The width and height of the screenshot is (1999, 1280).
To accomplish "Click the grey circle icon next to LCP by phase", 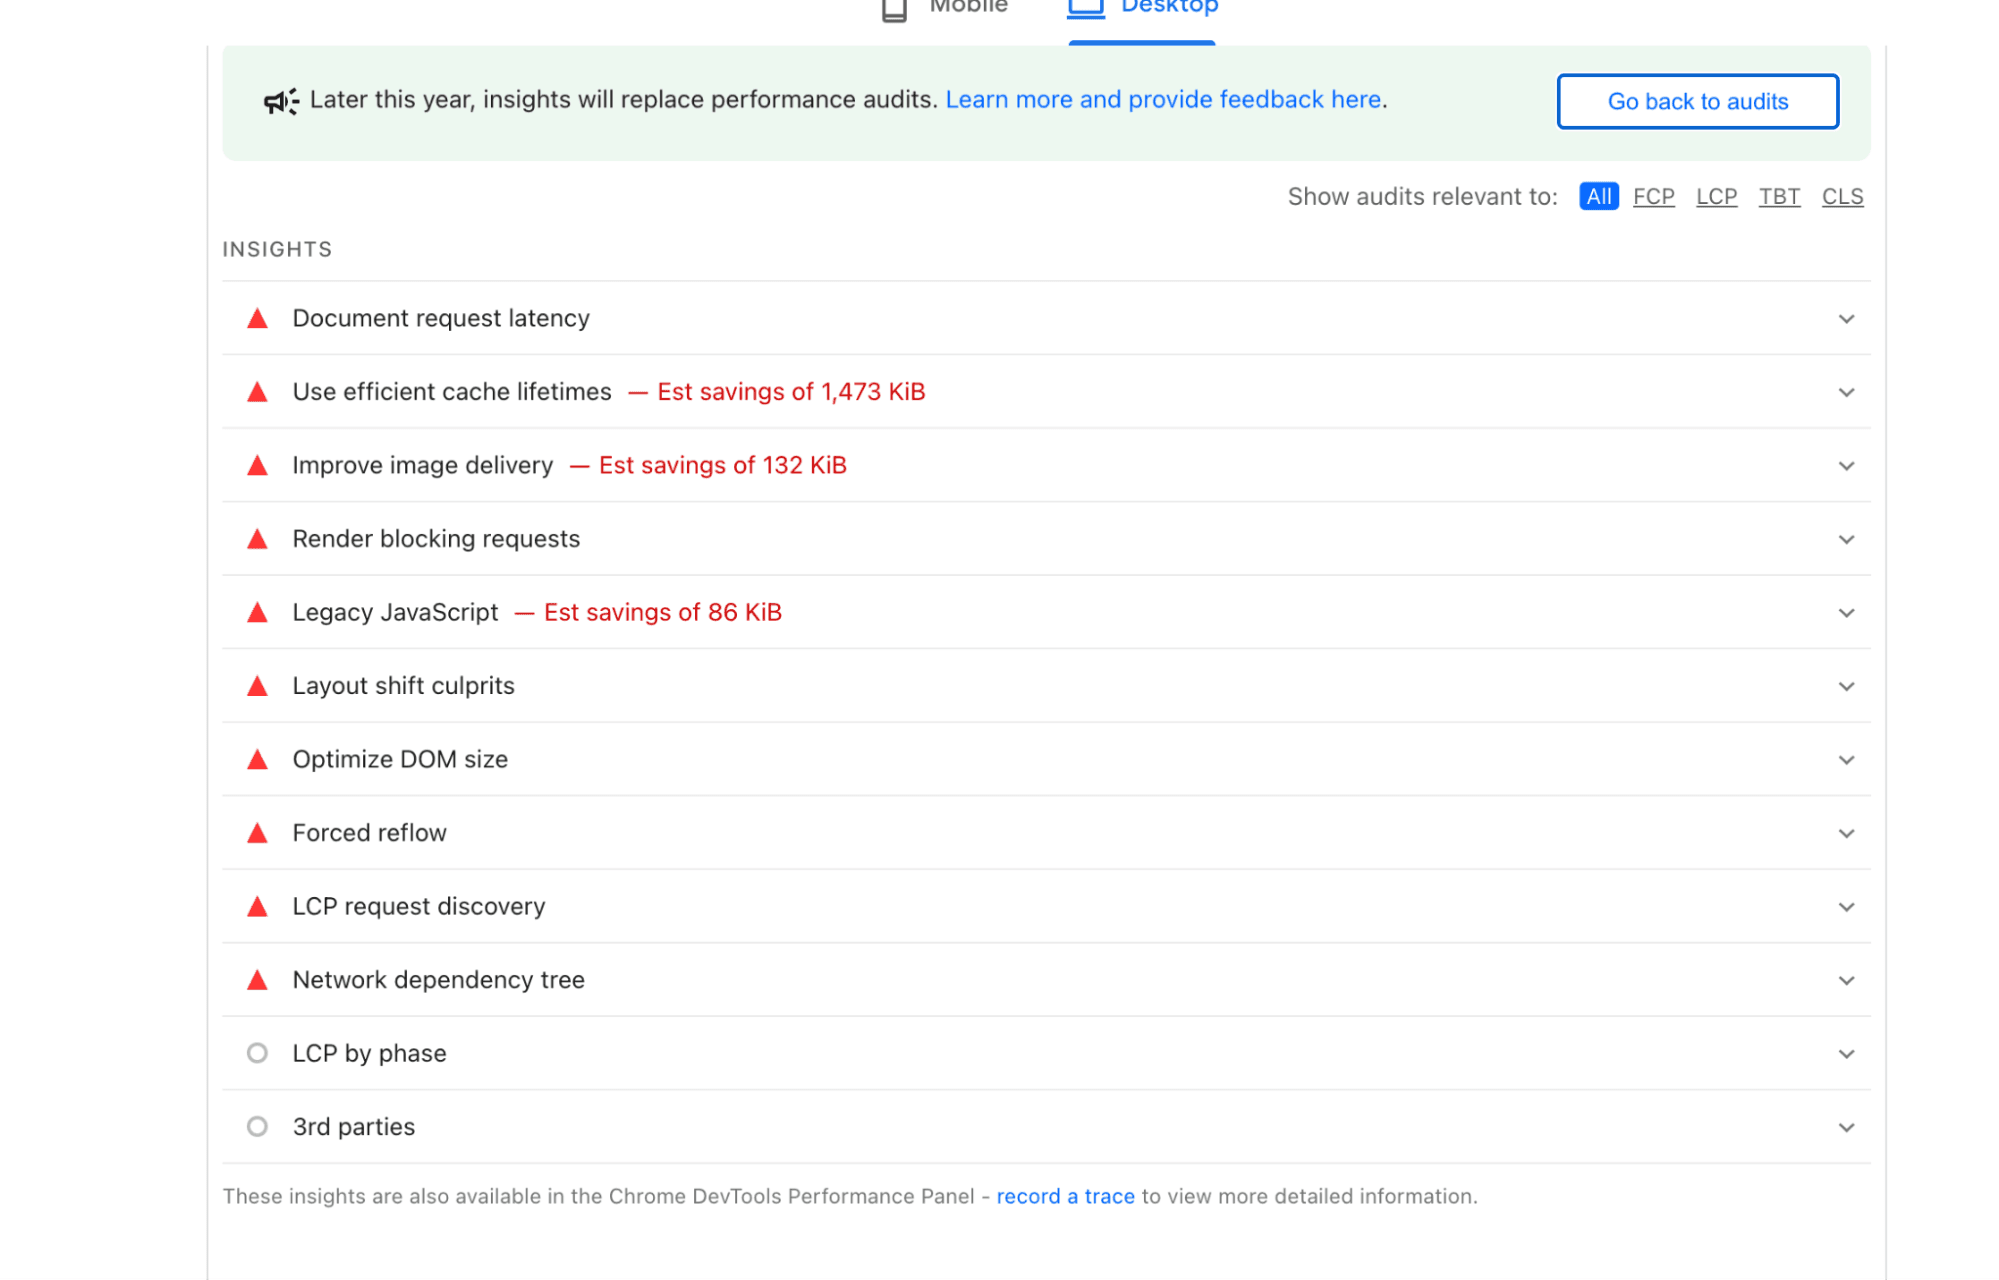I will (257, 1053).
